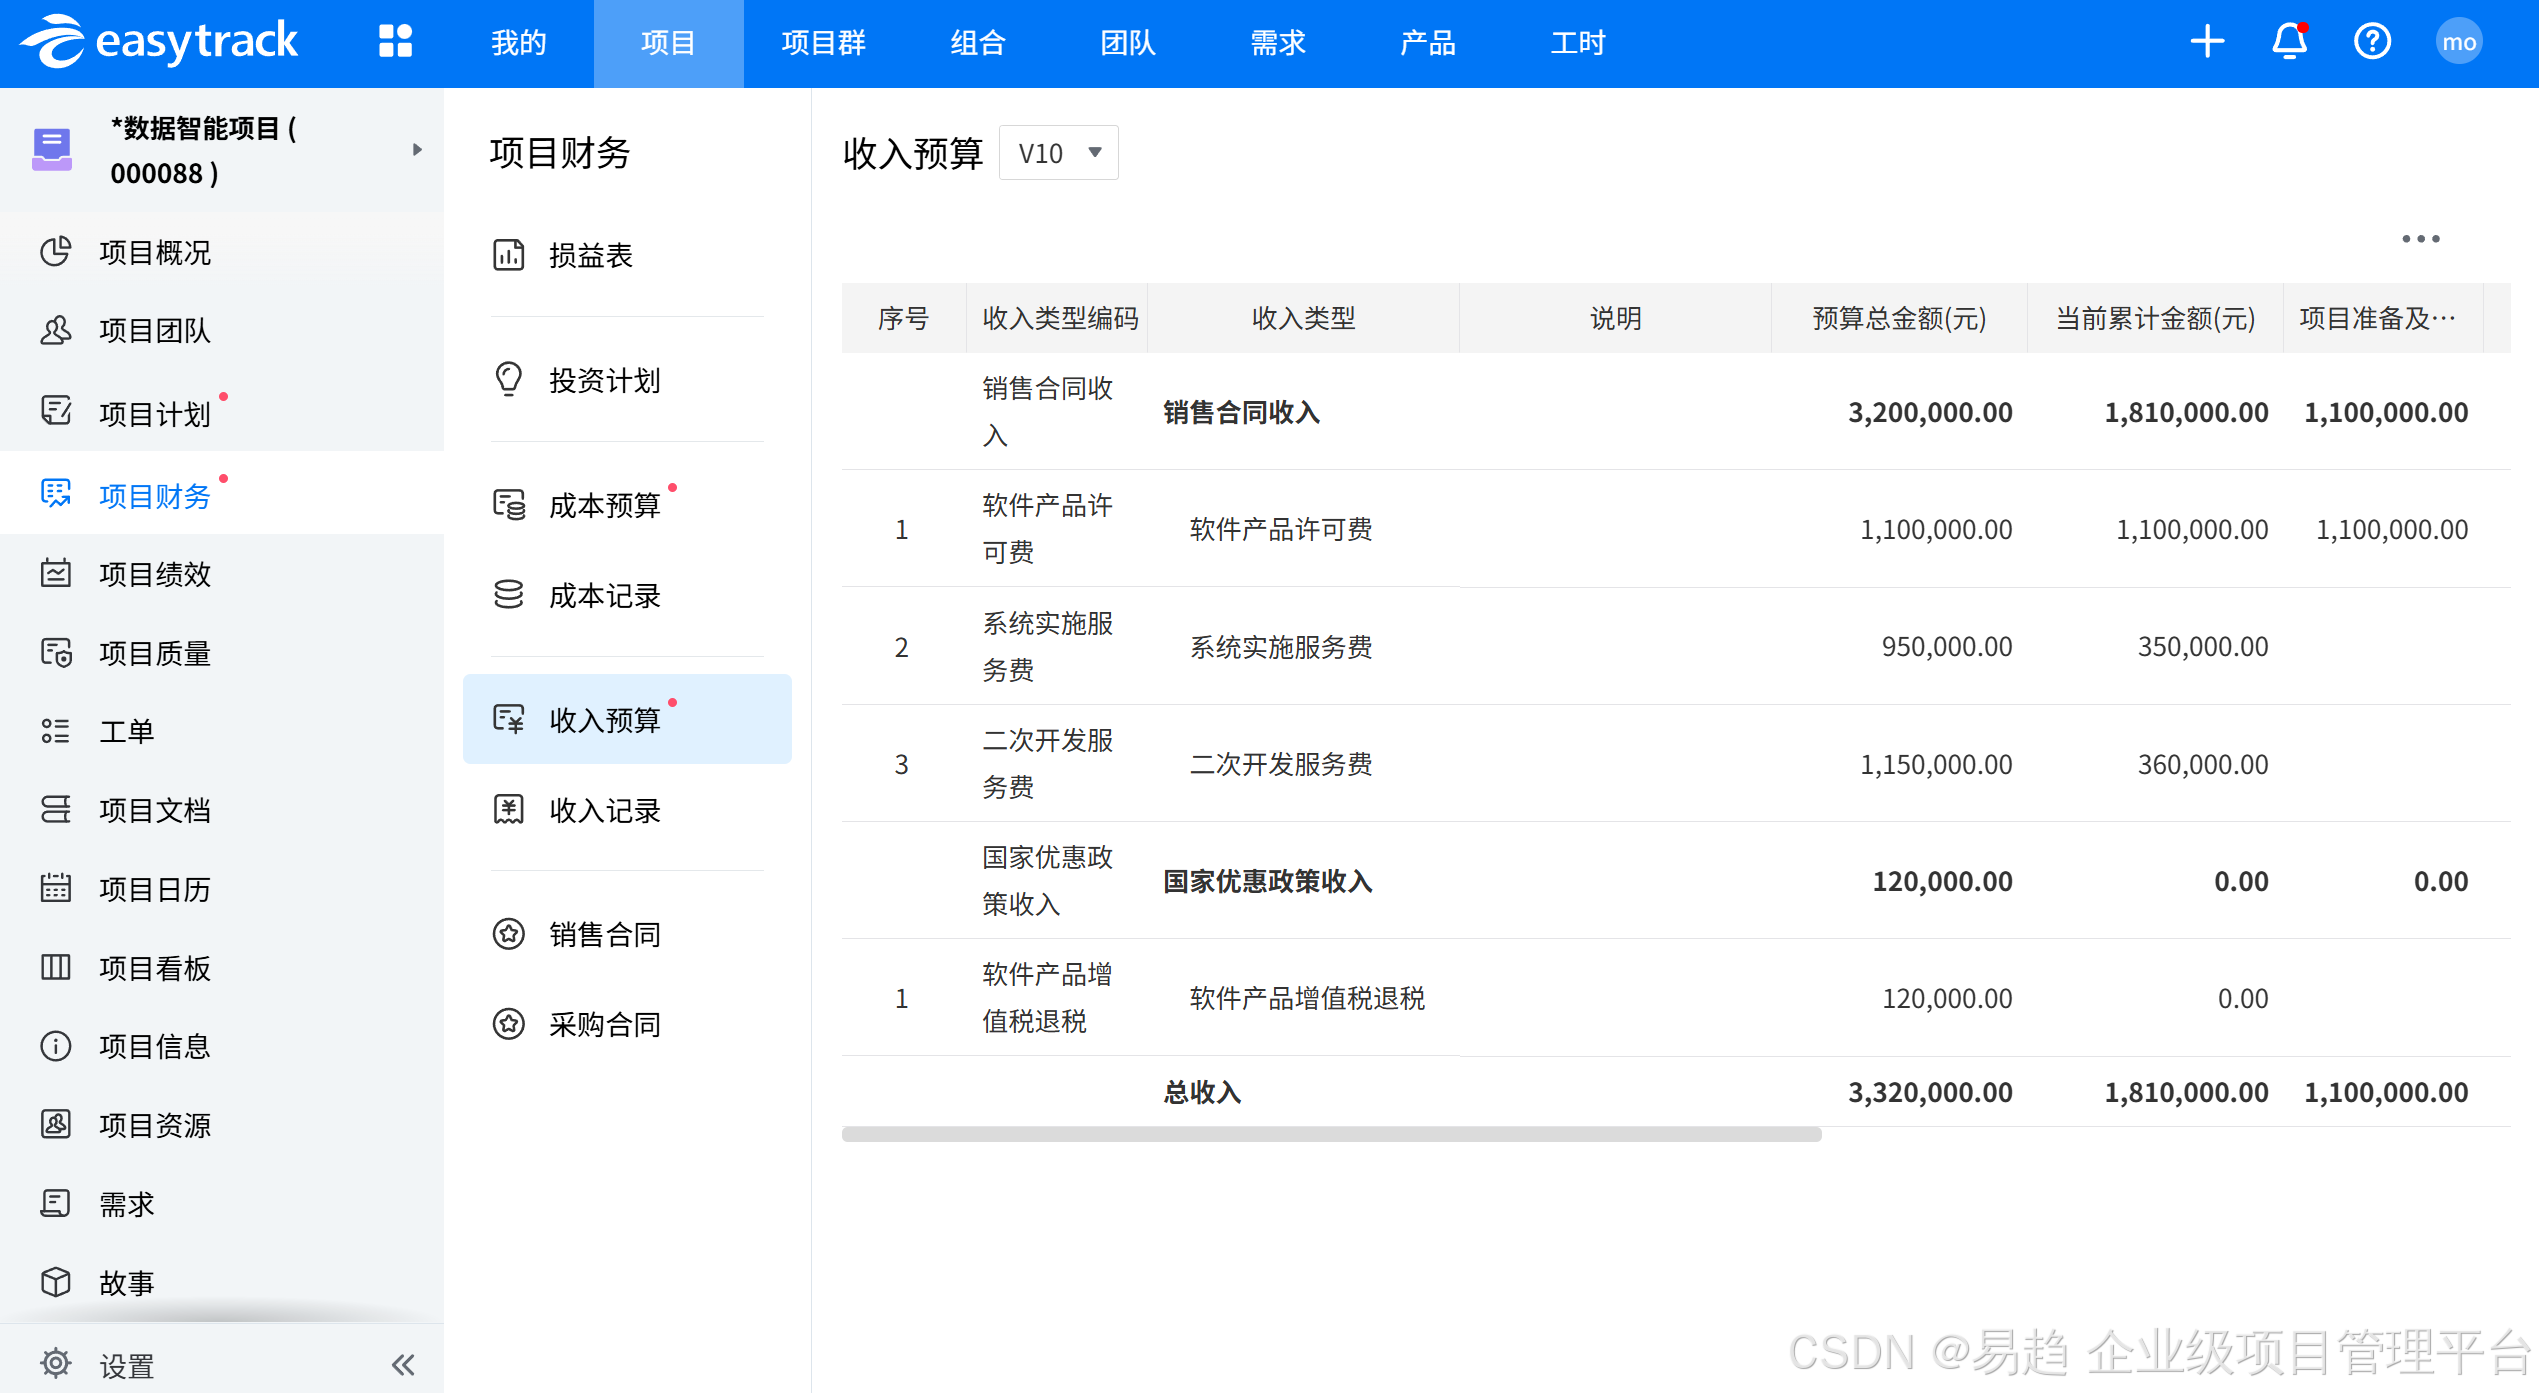Open 成本预算 in finance menu

point(604,505)
